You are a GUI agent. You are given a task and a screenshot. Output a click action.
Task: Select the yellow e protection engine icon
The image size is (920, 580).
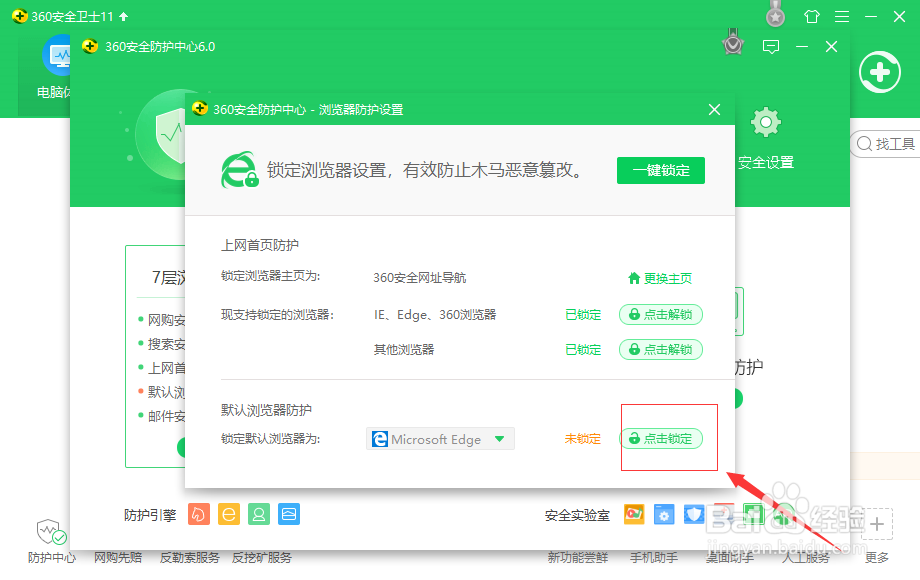pyautogui.click(x=229, y=514)
